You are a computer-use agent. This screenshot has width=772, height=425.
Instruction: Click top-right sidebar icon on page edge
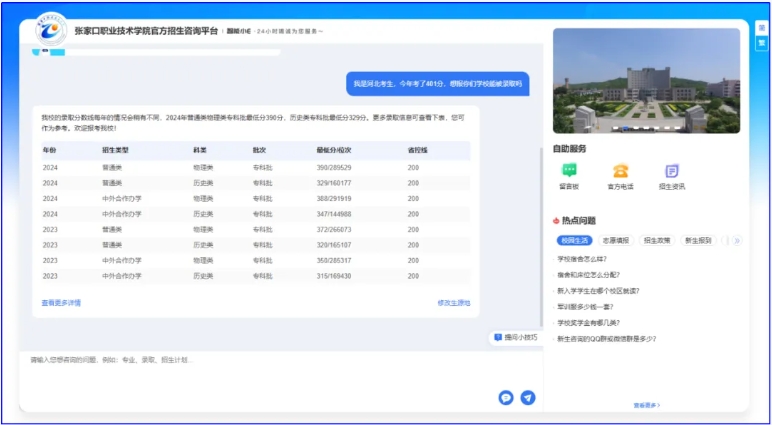point(761,29)
